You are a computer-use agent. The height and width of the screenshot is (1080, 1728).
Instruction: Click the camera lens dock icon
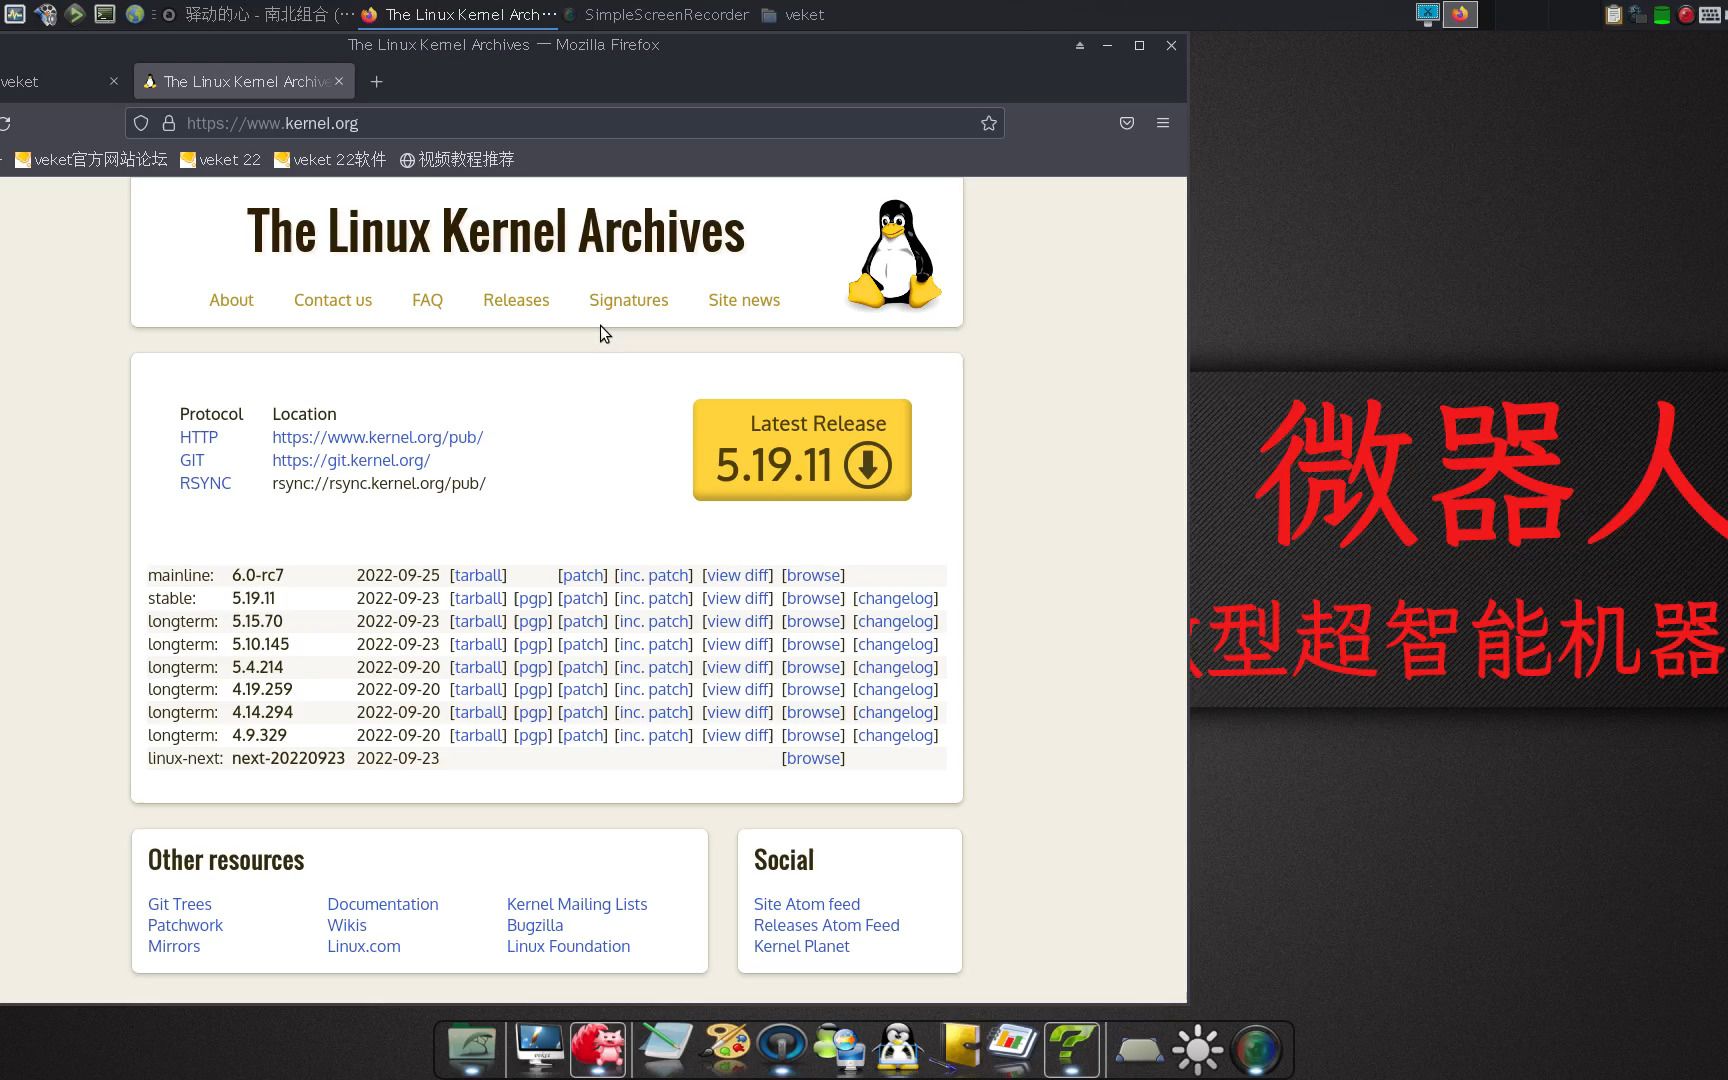point(1256,1049)
